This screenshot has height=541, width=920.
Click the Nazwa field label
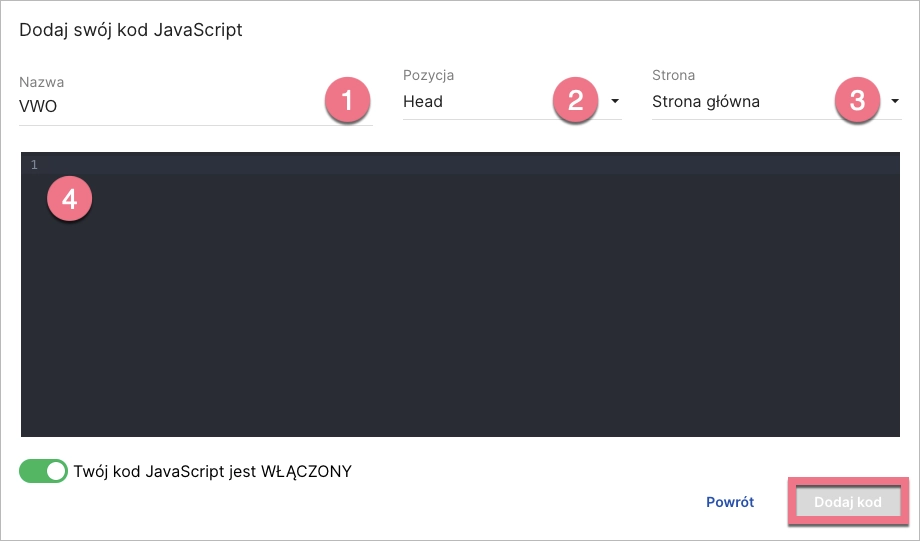coord(41,81)
